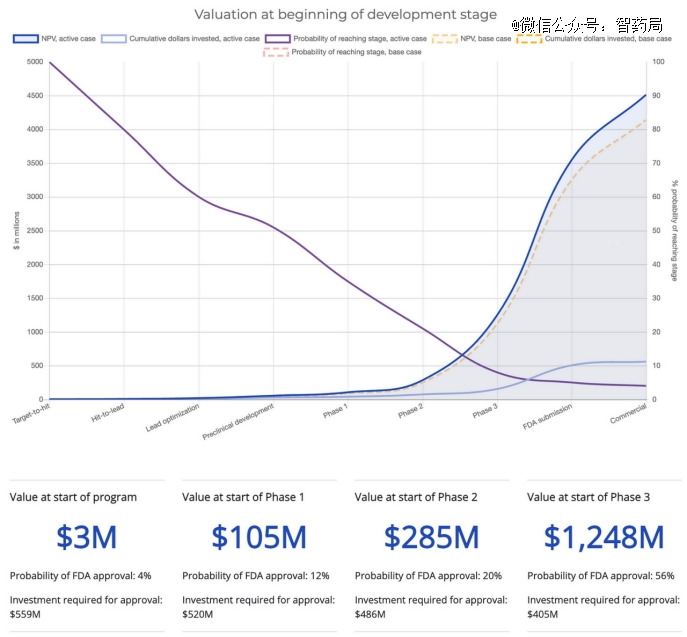Toggle Probability of reaching stage, base case swatch
This screenshot has width=687, height=637.
276,52
